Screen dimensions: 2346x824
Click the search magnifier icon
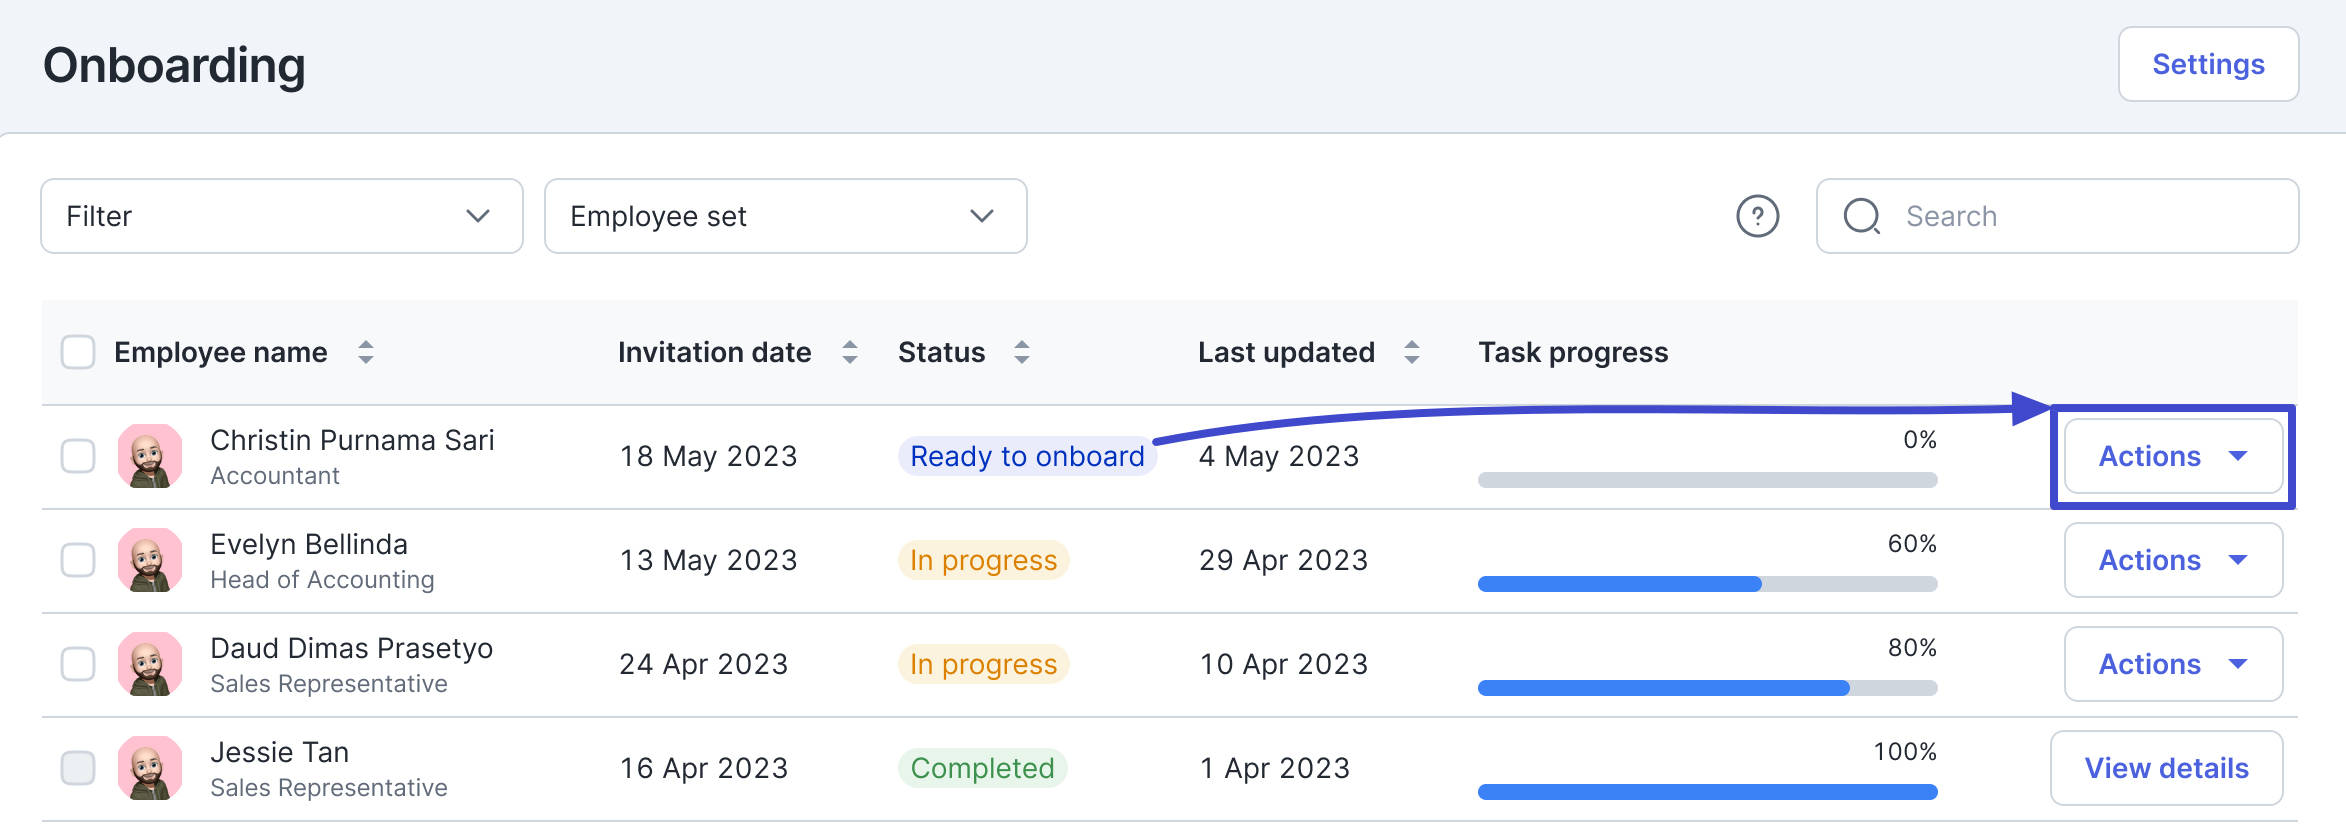click(1862, 216)
